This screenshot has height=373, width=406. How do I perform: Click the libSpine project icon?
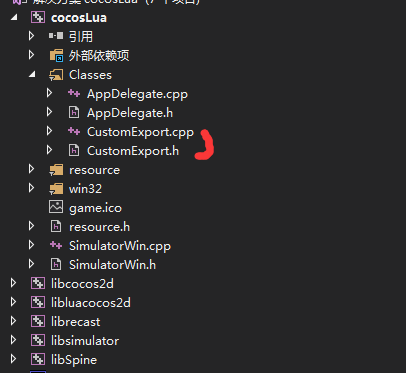pos(38,359)
